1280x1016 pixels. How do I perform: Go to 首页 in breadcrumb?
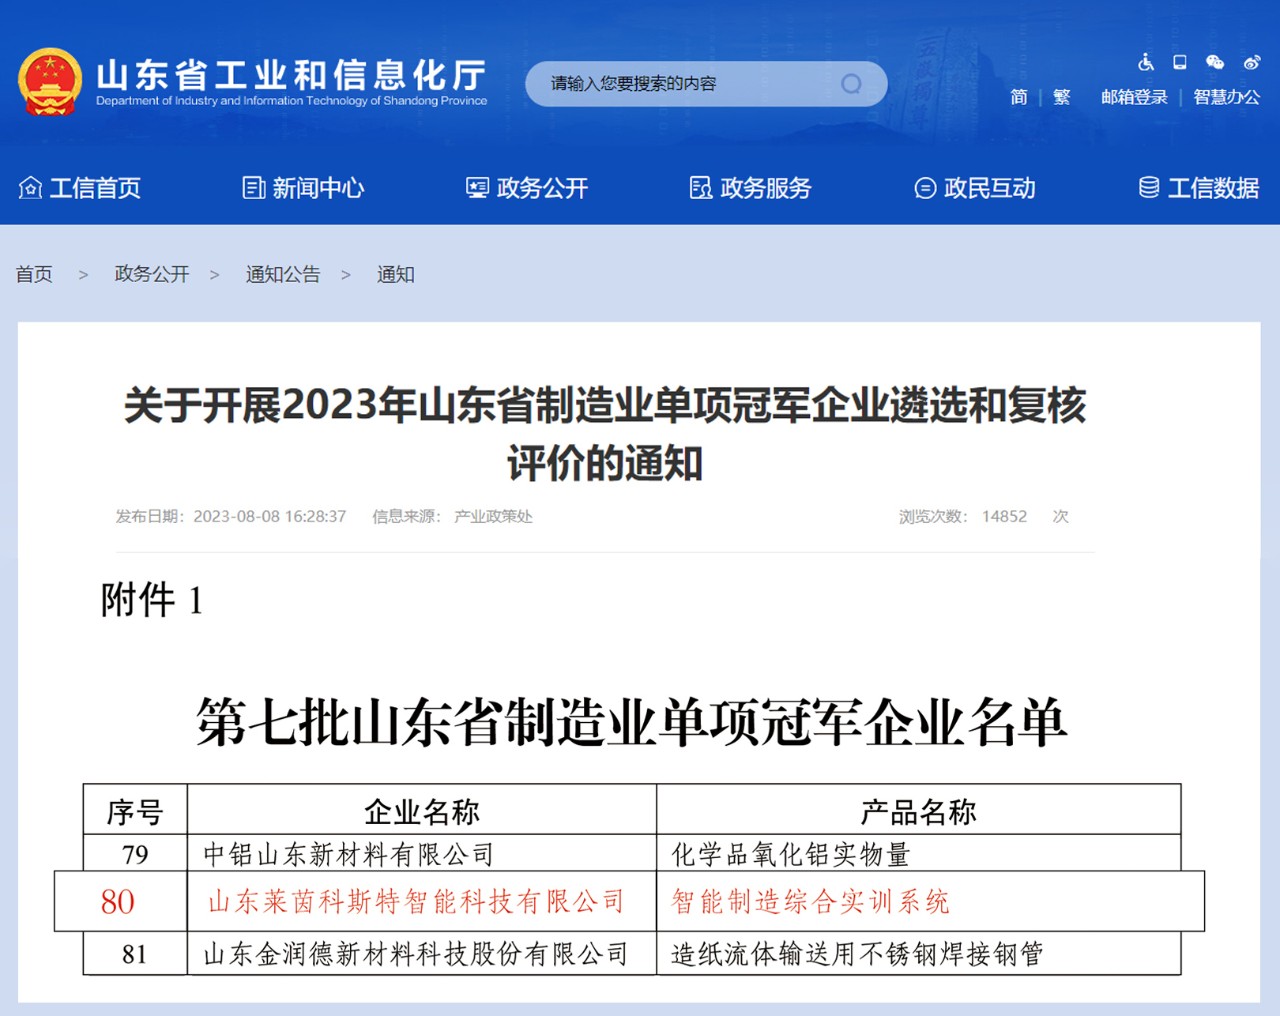point(34,274)
